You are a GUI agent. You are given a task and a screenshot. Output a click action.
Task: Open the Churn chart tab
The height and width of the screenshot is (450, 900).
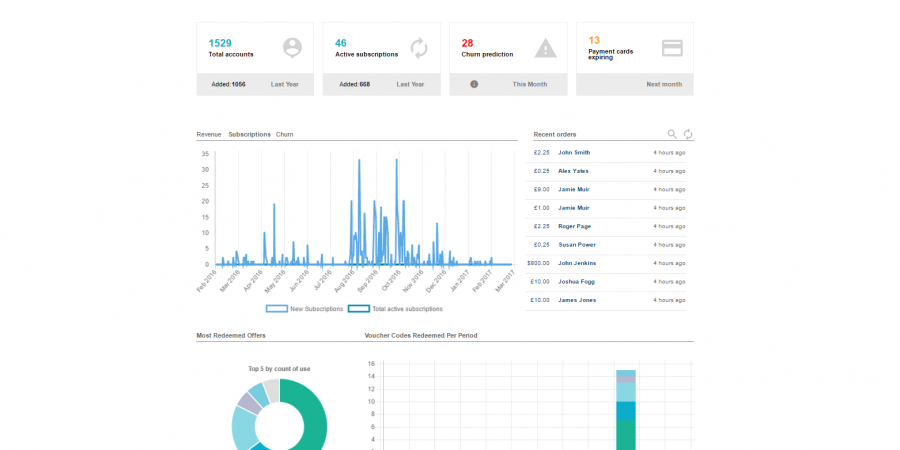pyautogui.click(x=285, y=134)
